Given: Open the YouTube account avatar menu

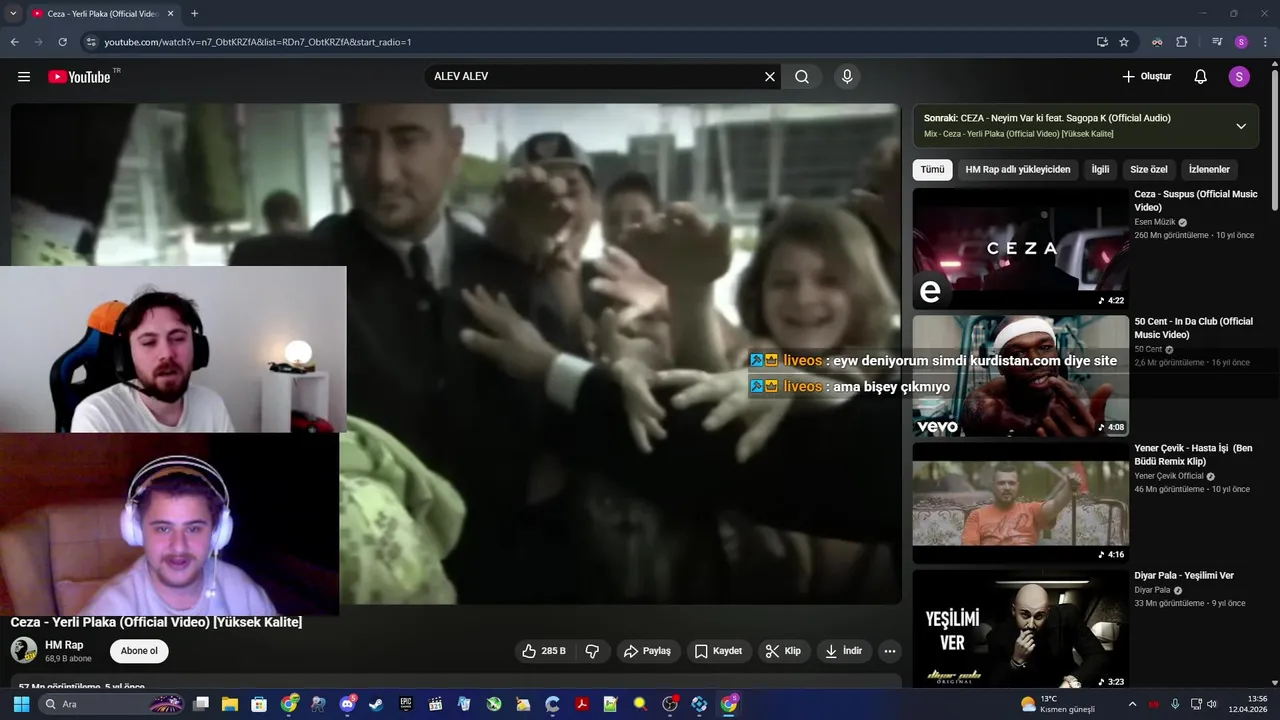Looking at the screenshot, I should click(x=1239, y=77).
